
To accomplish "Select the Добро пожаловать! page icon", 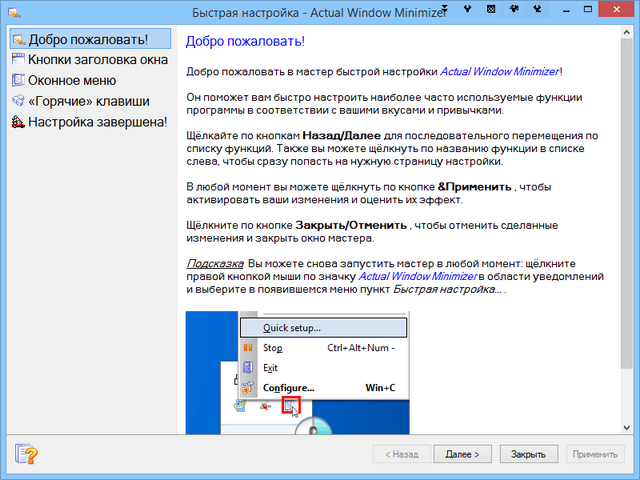I will [x=18, y=40].
